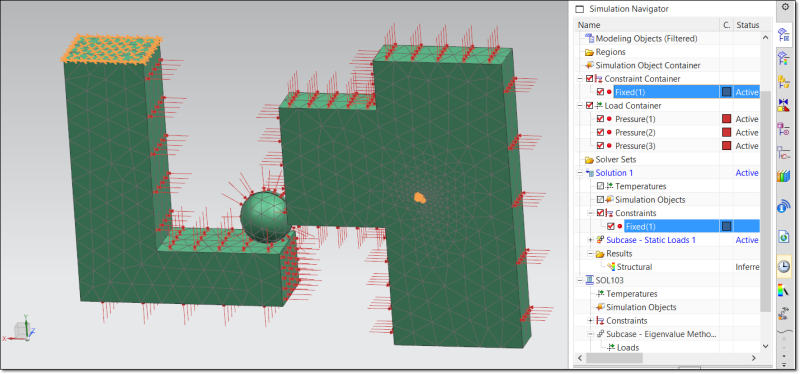This screenshot has width=800, height=374.
Task: Click the Solution 1 node icon
Action: tap(589, 173)
